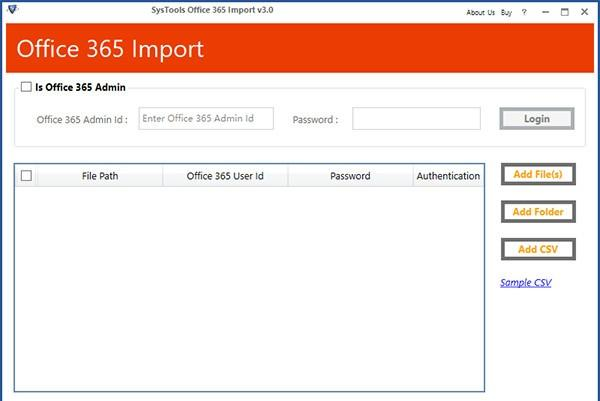Click the Add Folder button

538,212
